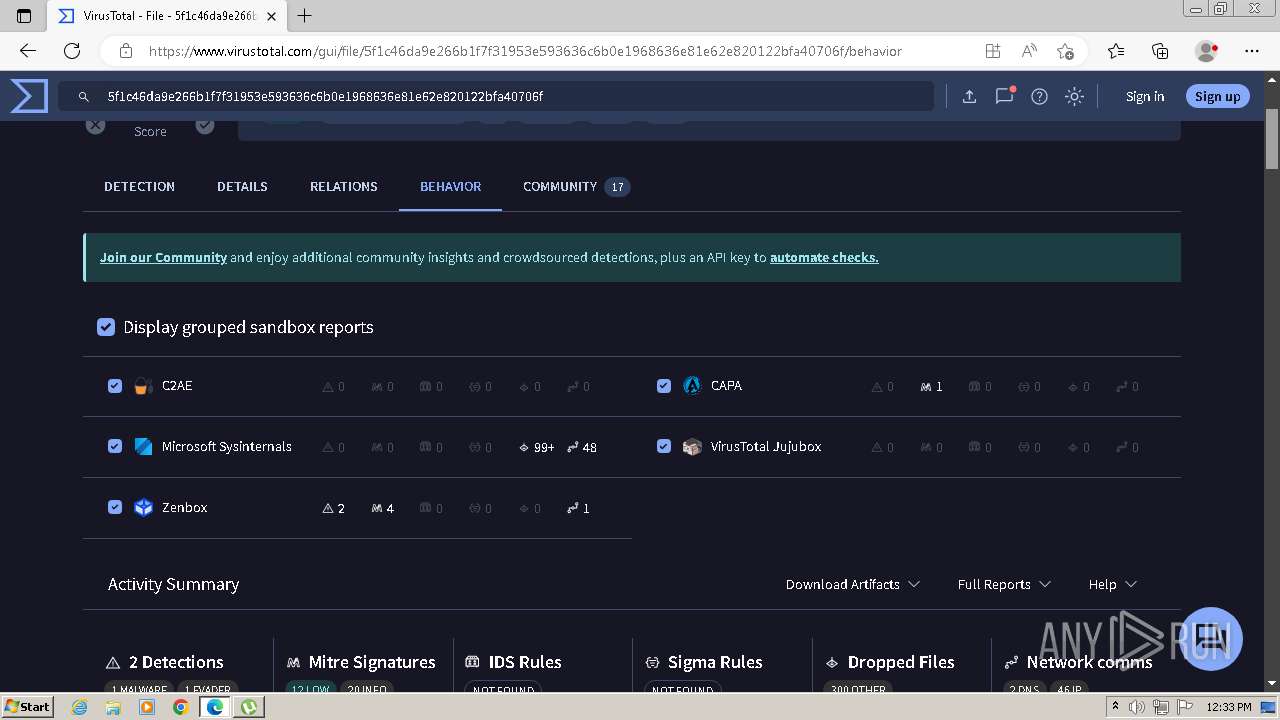This screenshot has width=1280, height=720.
Task: Click the Read aloud icon
Action: tap(1029, 50)
